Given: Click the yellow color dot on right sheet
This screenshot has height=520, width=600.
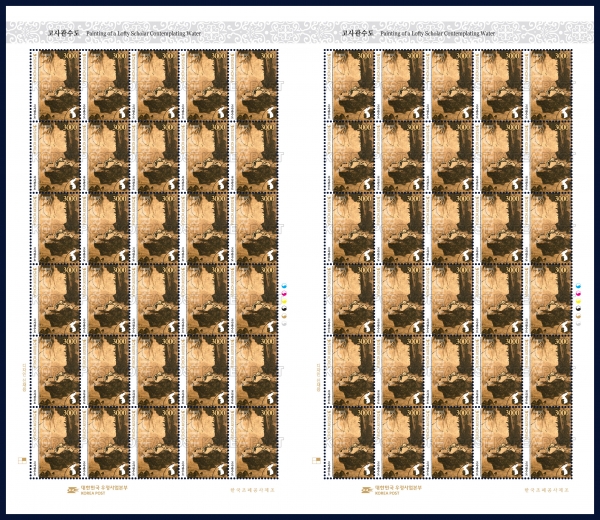Looking at the screenshot, I should (x=580, y=301).
